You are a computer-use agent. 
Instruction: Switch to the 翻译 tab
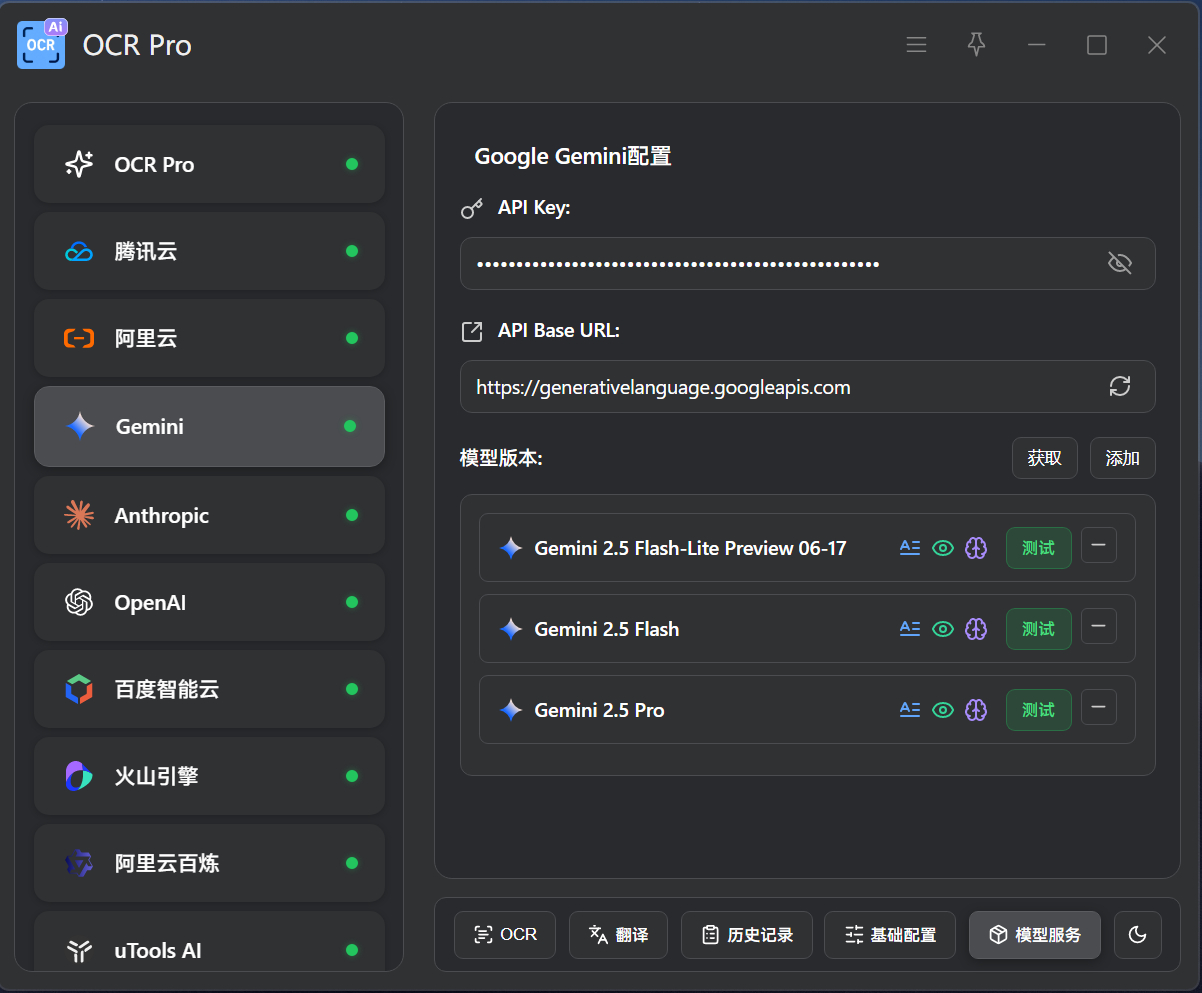[x=619, y=935]
